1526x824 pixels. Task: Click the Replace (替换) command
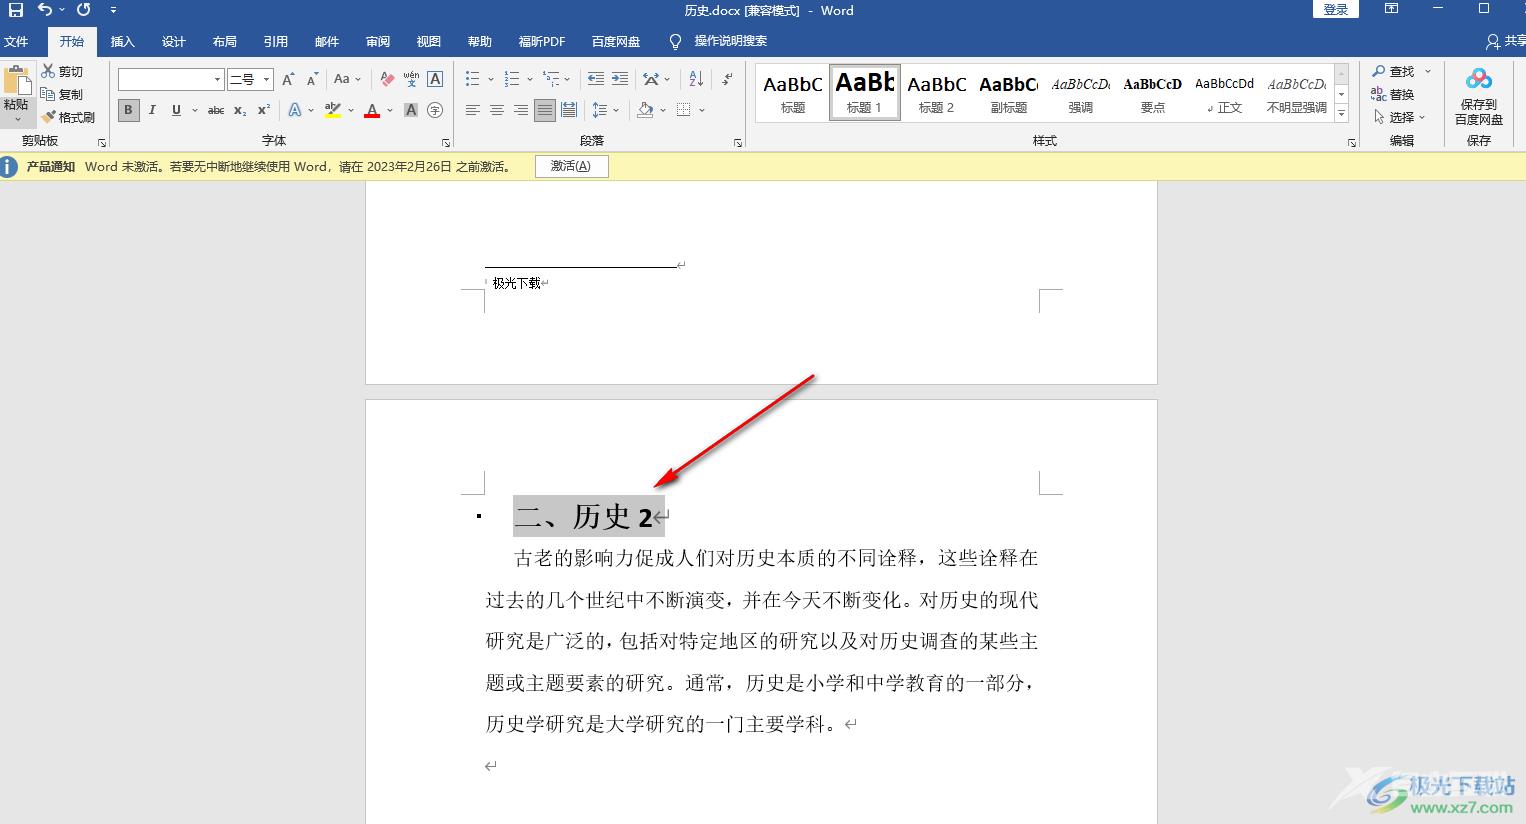point(1393,94)
